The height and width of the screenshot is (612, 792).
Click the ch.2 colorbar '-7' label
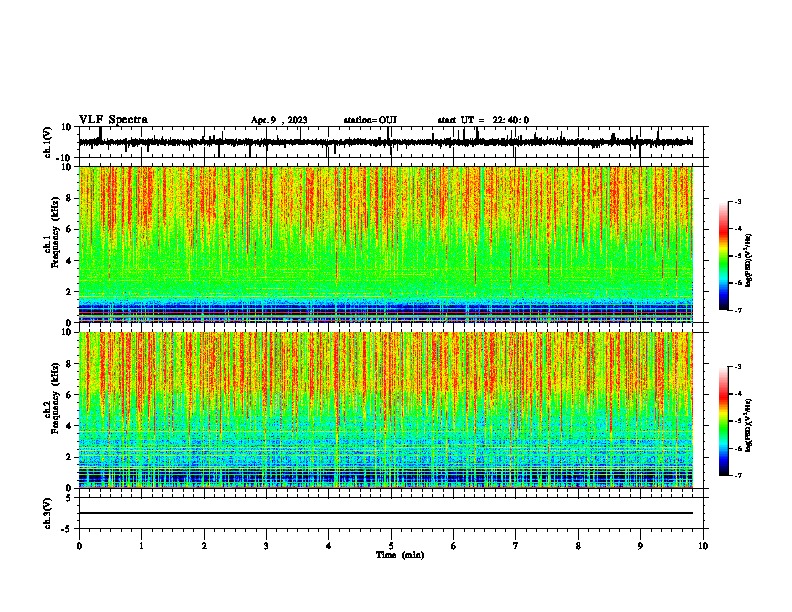click(x=737, y=475)
